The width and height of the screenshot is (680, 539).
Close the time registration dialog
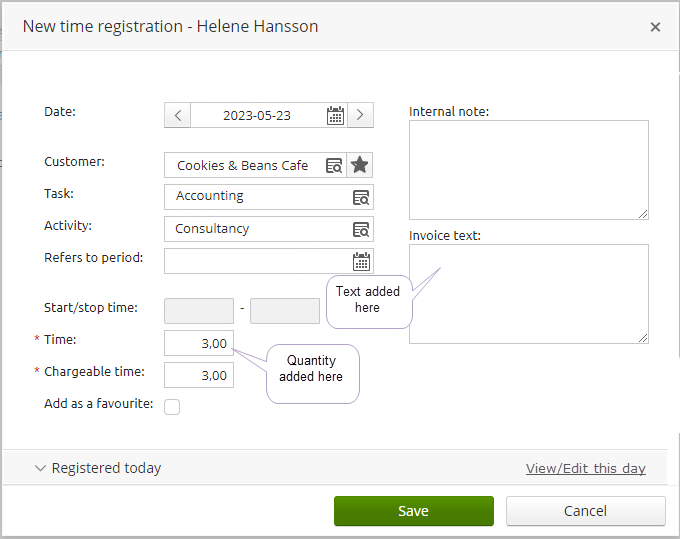click(655, 27)
